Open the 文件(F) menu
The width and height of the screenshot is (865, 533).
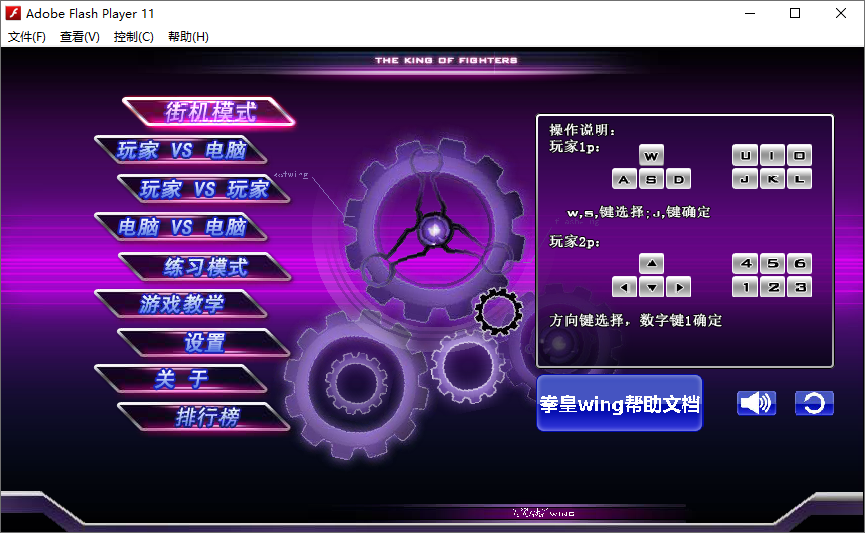tap(26, 36)
